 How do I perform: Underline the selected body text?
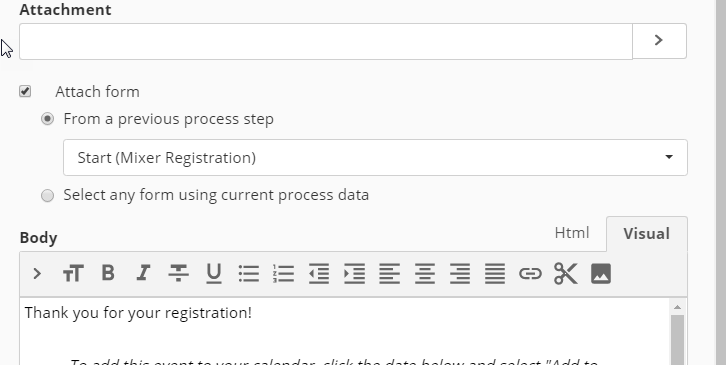tap(213, 274)
